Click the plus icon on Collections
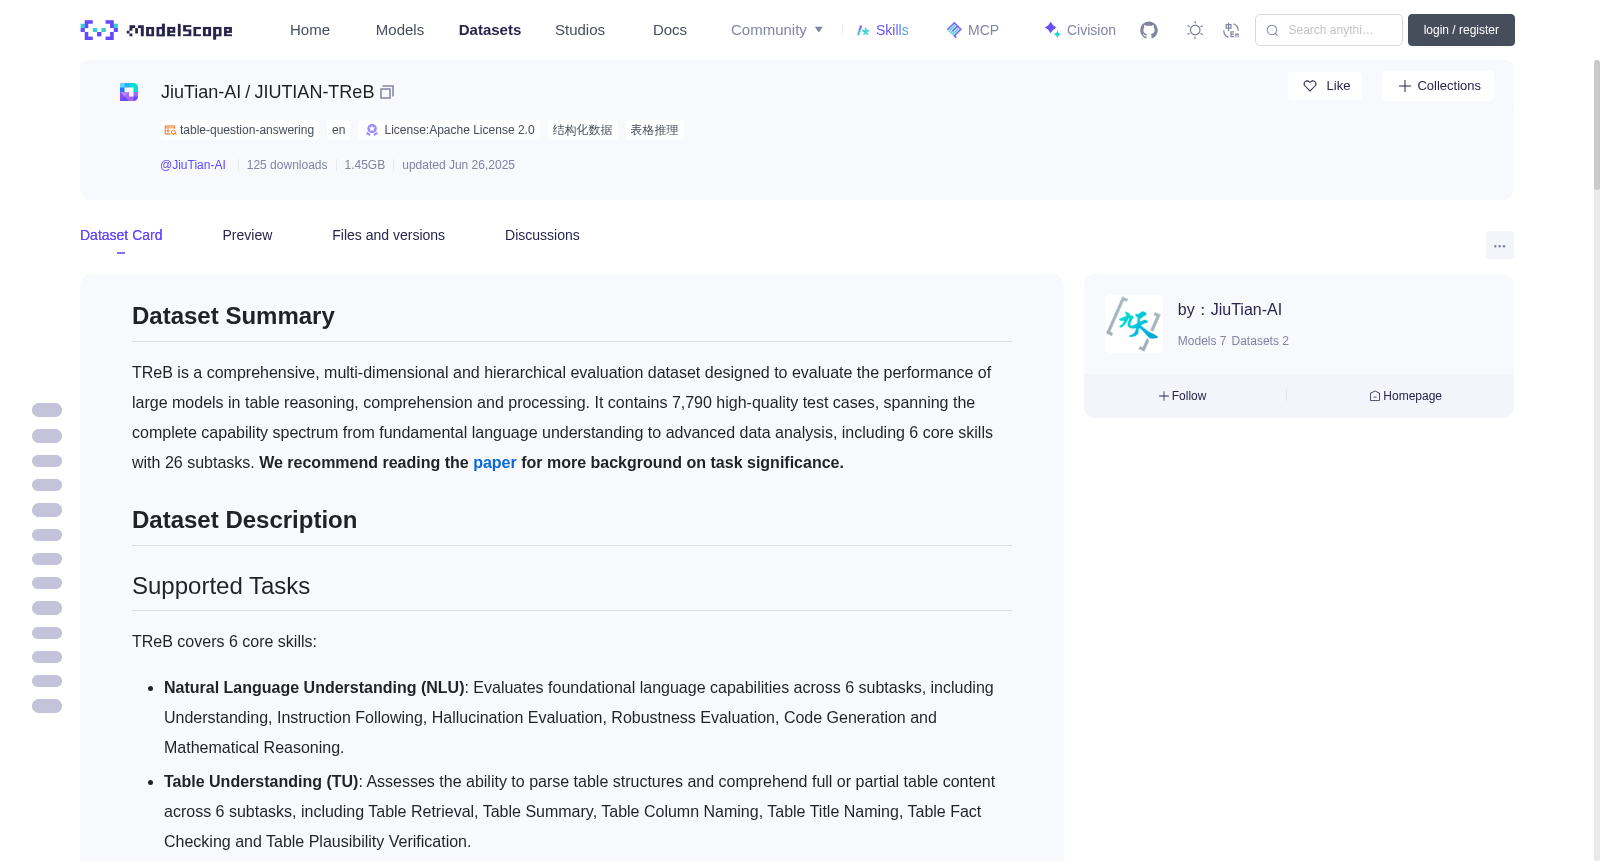 (x=1405, y=86)
